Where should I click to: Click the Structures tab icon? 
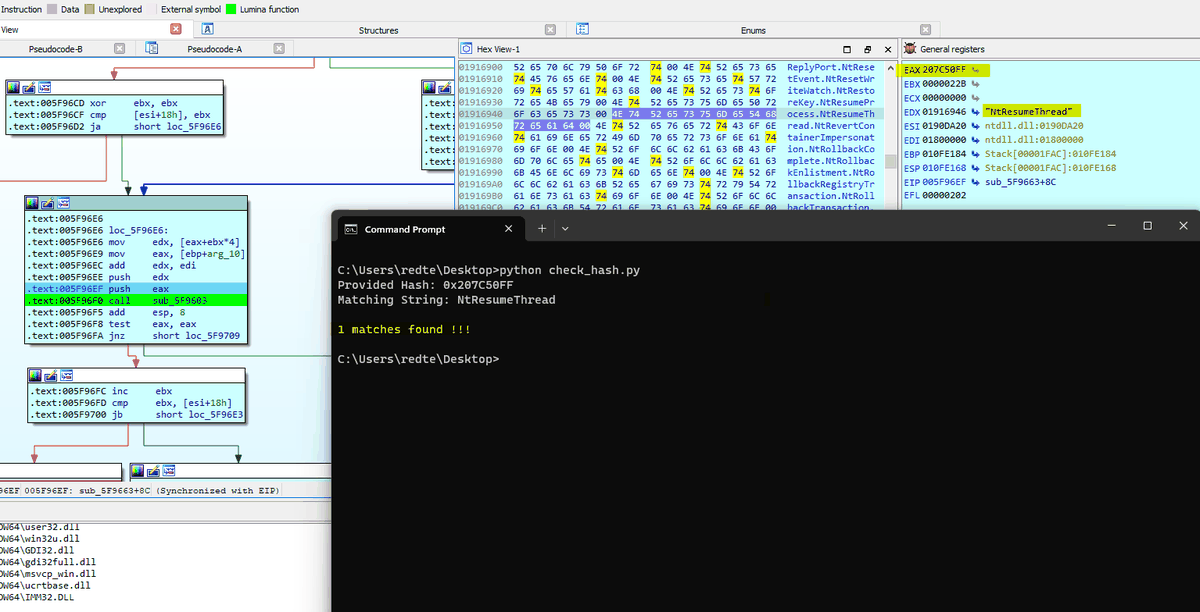point(207,30)
